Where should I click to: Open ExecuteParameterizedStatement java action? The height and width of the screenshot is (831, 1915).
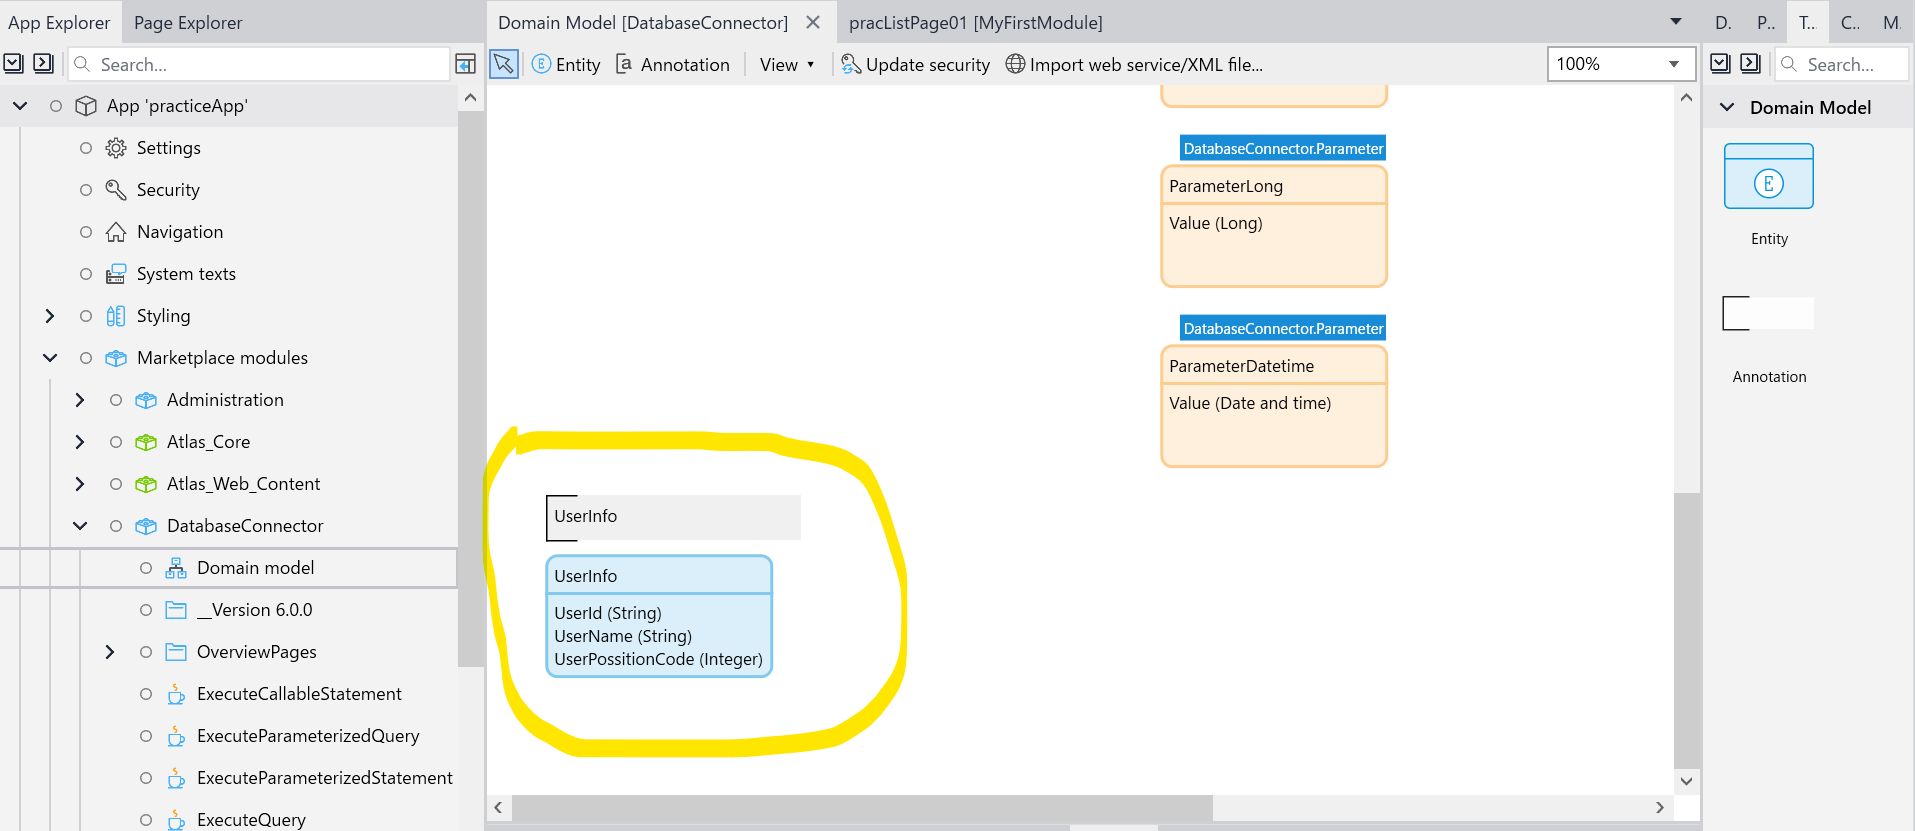tap(325, 778)
